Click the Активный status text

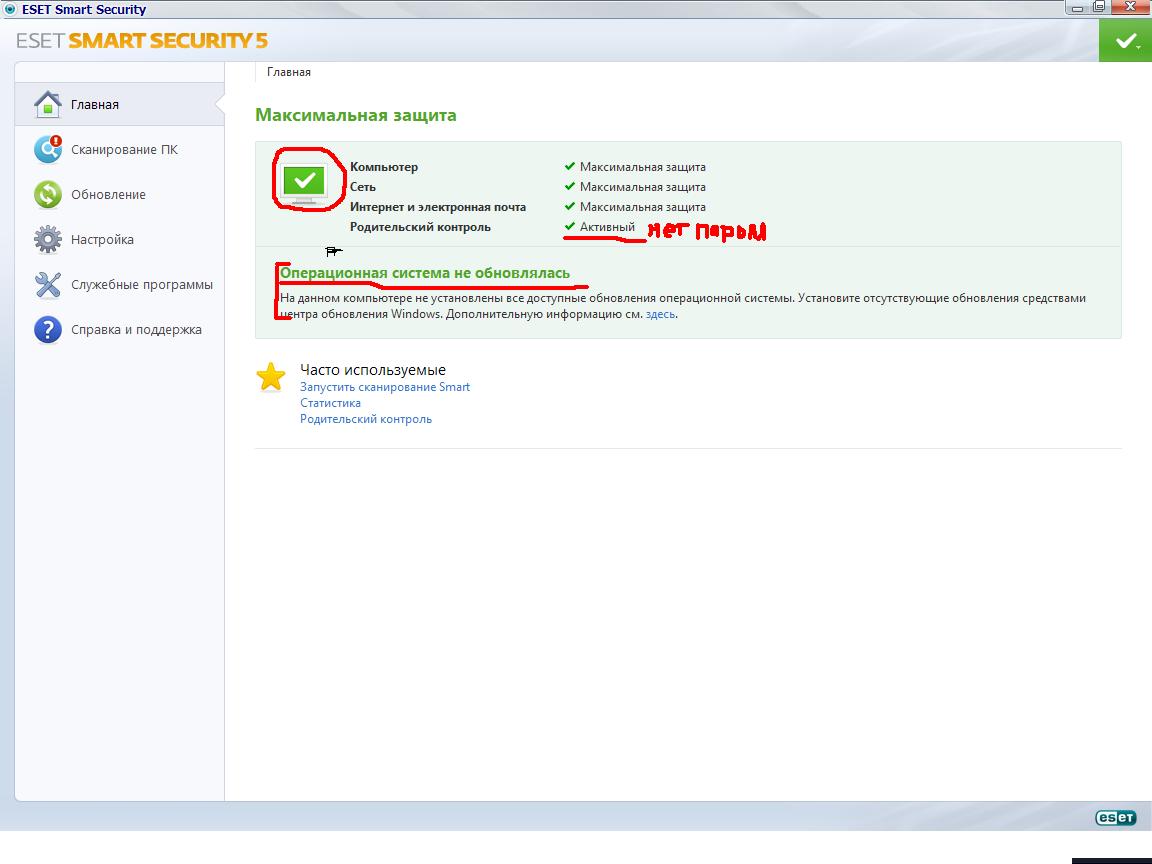pos(607,227)
